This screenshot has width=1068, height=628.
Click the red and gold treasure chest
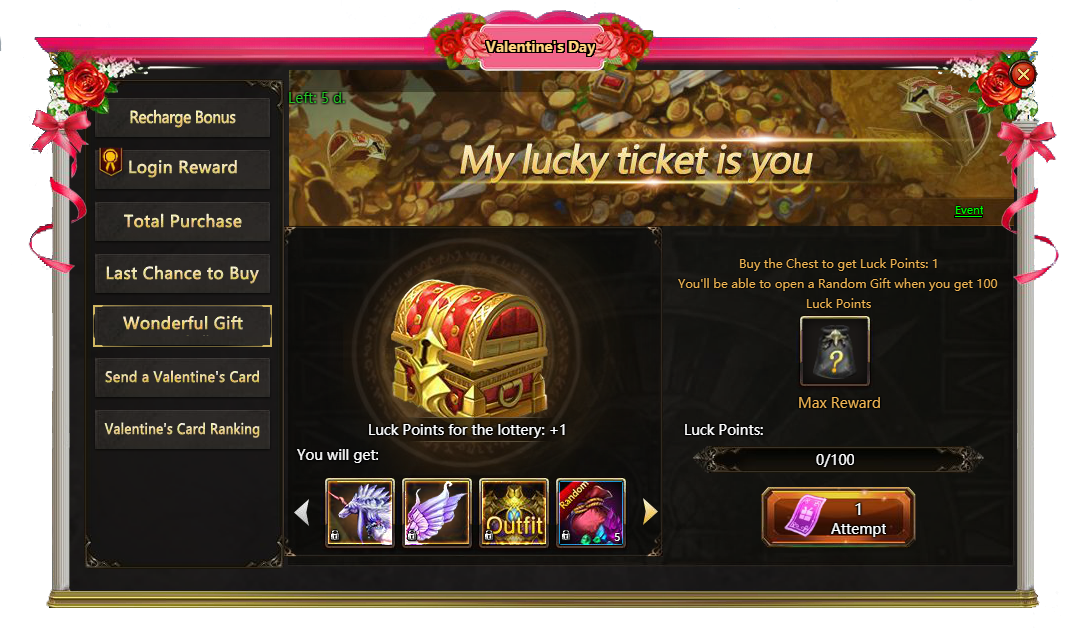click(x=469, y=347)
